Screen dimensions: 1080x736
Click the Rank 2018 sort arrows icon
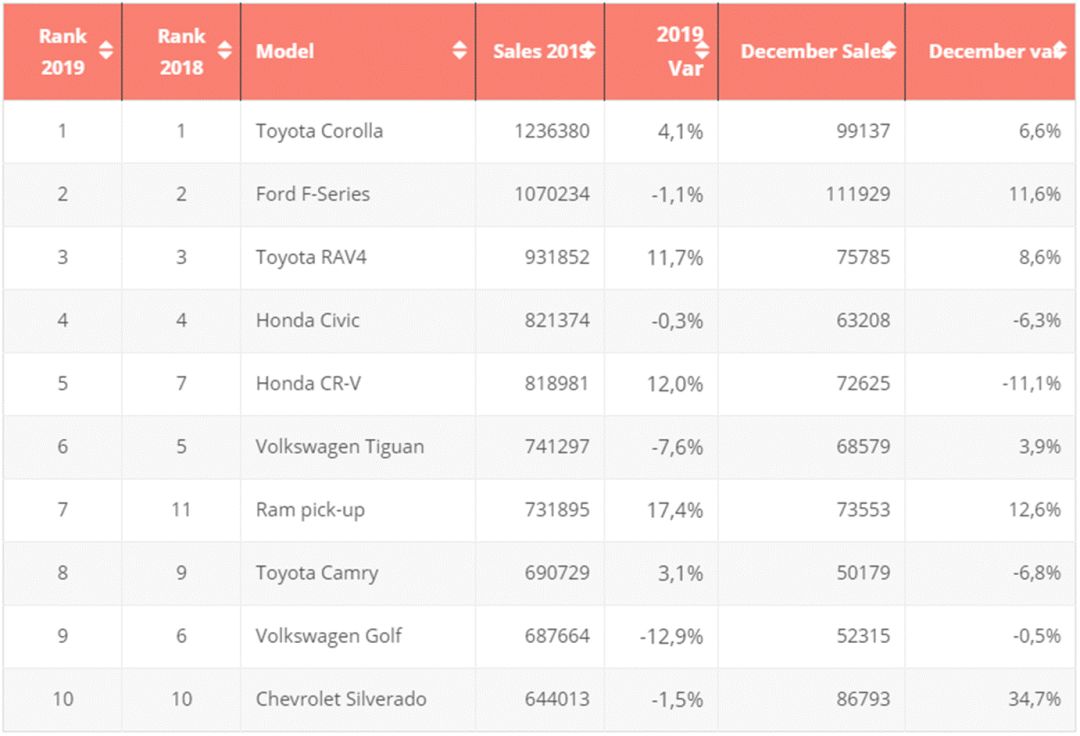coord(224,51)
